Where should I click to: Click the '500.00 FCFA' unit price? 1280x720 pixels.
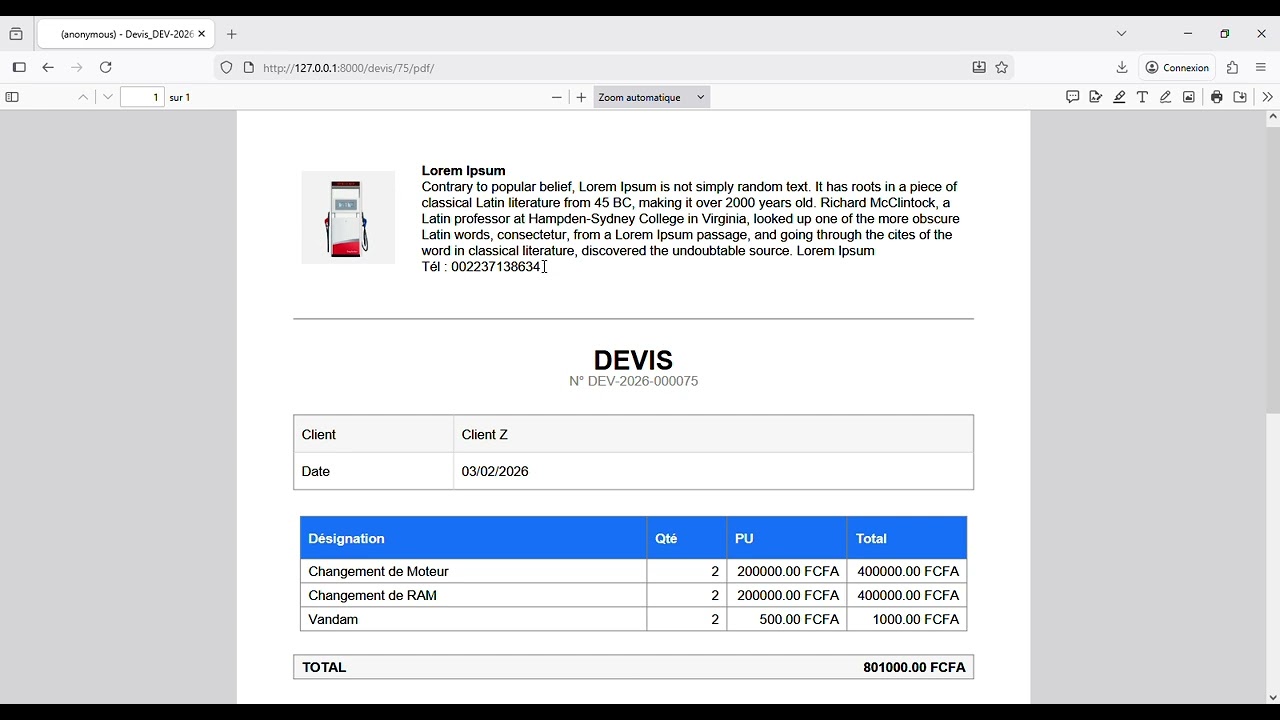799,620
